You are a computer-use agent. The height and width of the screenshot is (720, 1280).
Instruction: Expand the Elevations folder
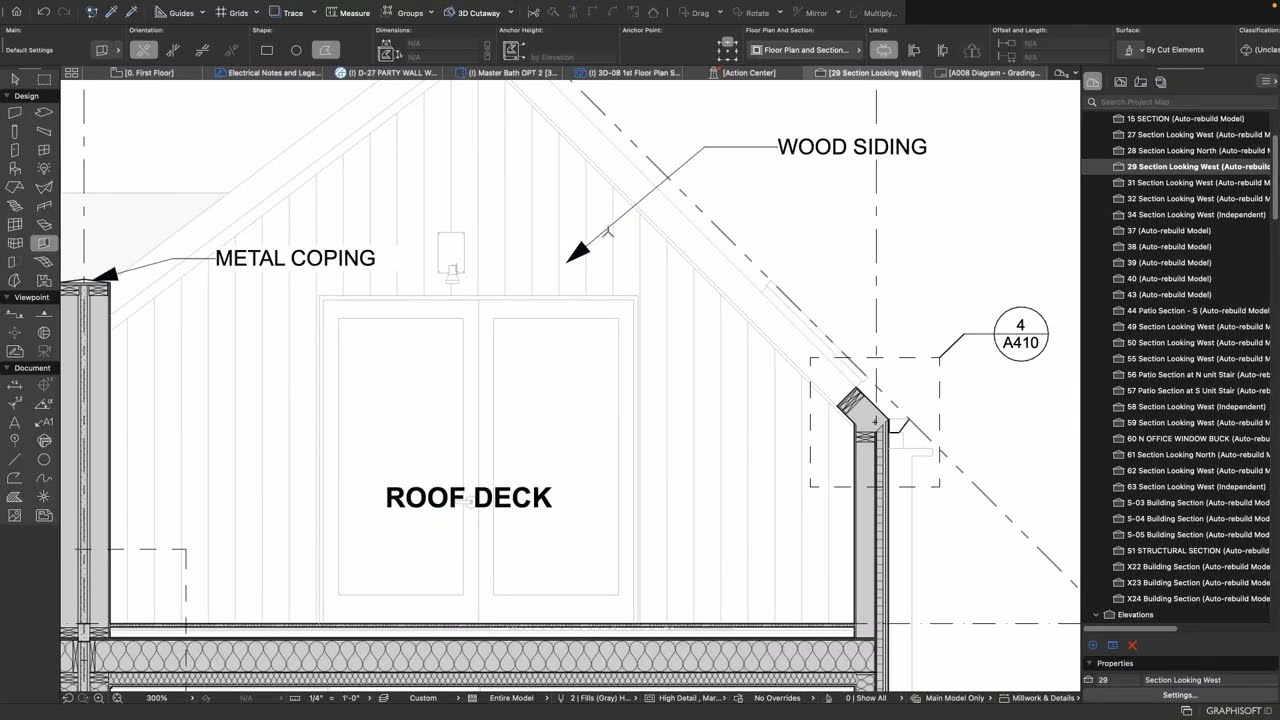[1096, 615]
